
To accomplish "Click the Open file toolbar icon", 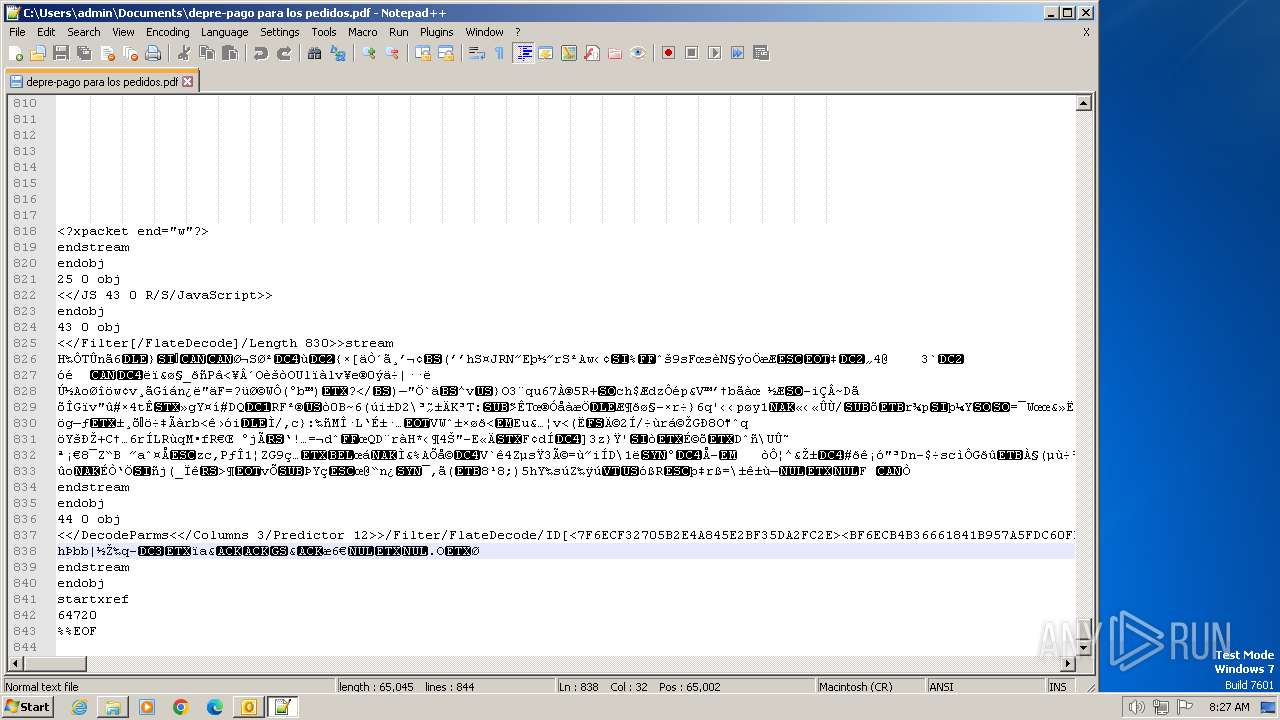I will tap(38, 53).
